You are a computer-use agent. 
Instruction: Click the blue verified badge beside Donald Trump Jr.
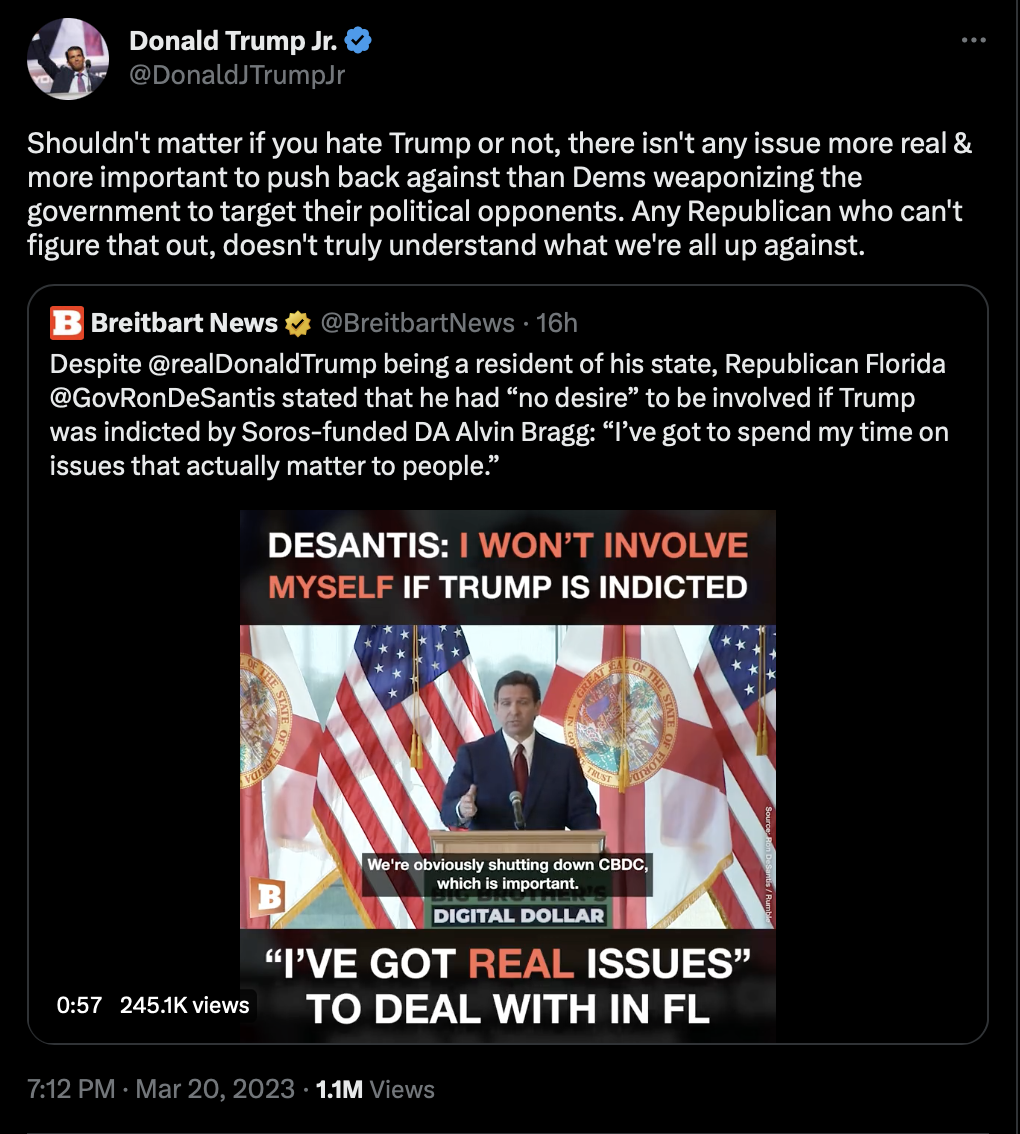coord(357,40)
